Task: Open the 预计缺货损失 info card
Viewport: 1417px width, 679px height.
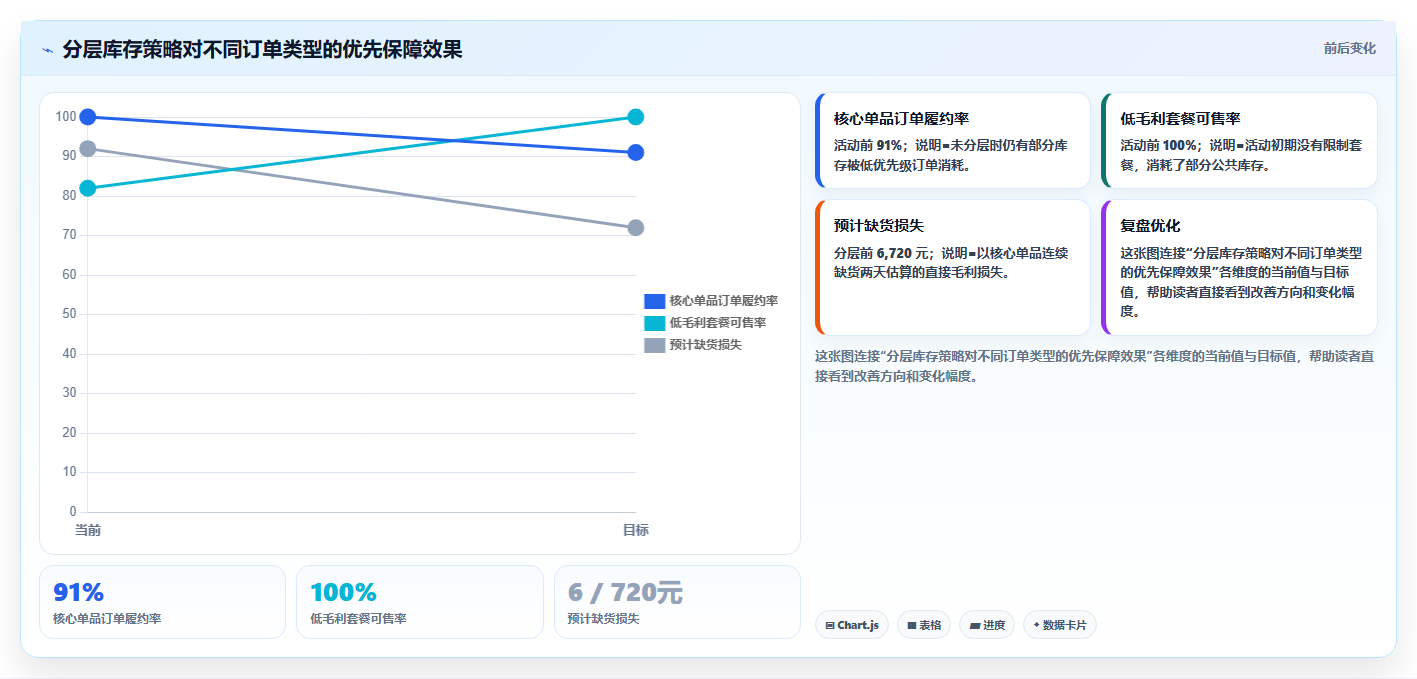Action: point(953,268)
